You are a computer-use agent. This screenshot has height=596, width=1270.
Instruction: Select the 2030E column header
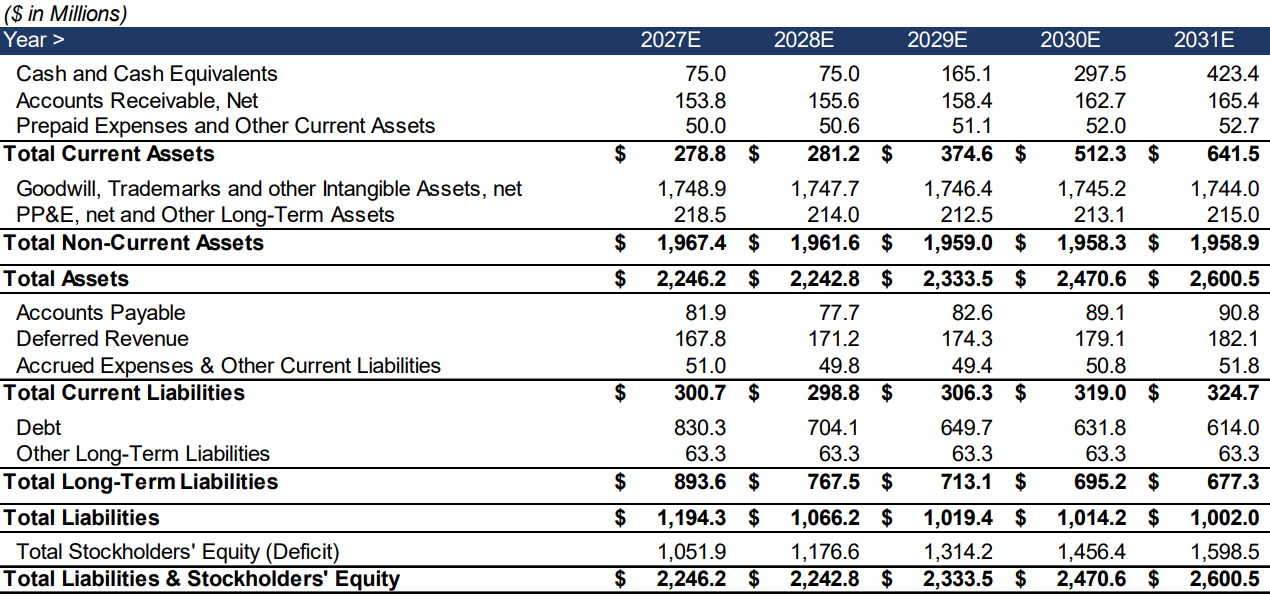point(1070,41)
